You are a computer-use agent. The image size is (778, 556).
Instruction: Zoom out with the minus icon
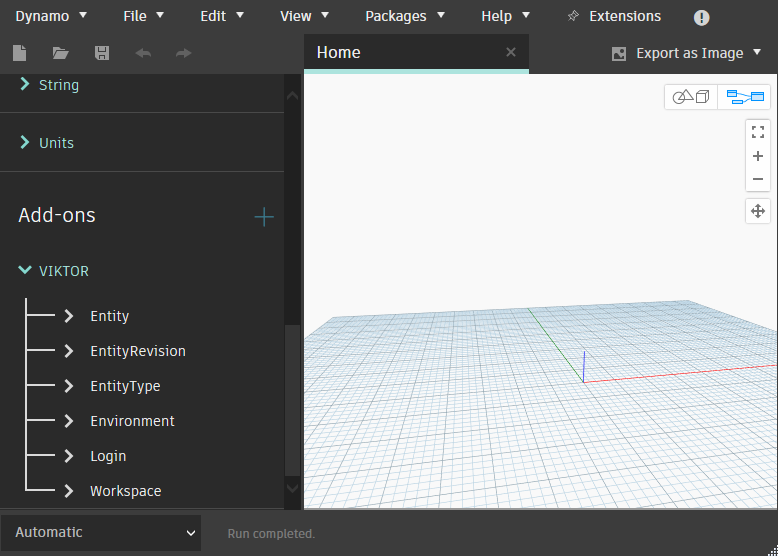pyautogui.click(x=758, y=179)
